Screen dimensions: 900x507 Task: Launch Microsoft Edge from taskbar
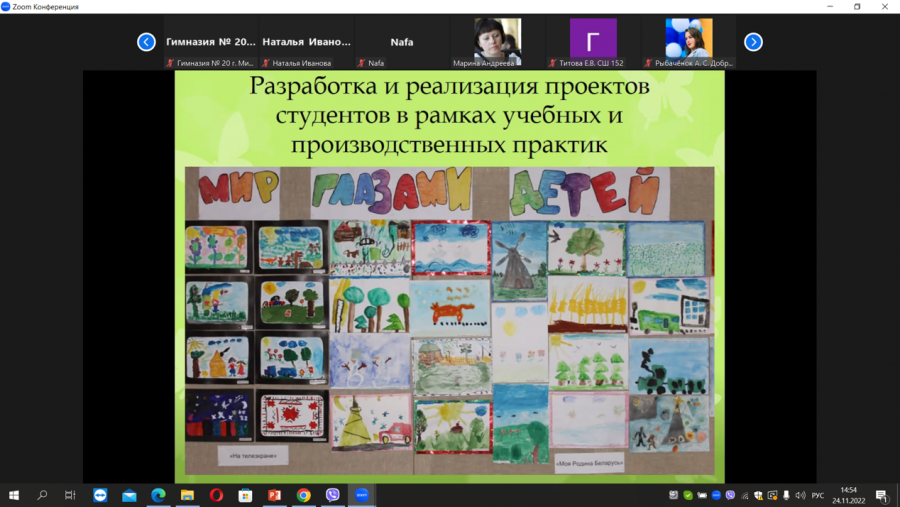point(158,495)
